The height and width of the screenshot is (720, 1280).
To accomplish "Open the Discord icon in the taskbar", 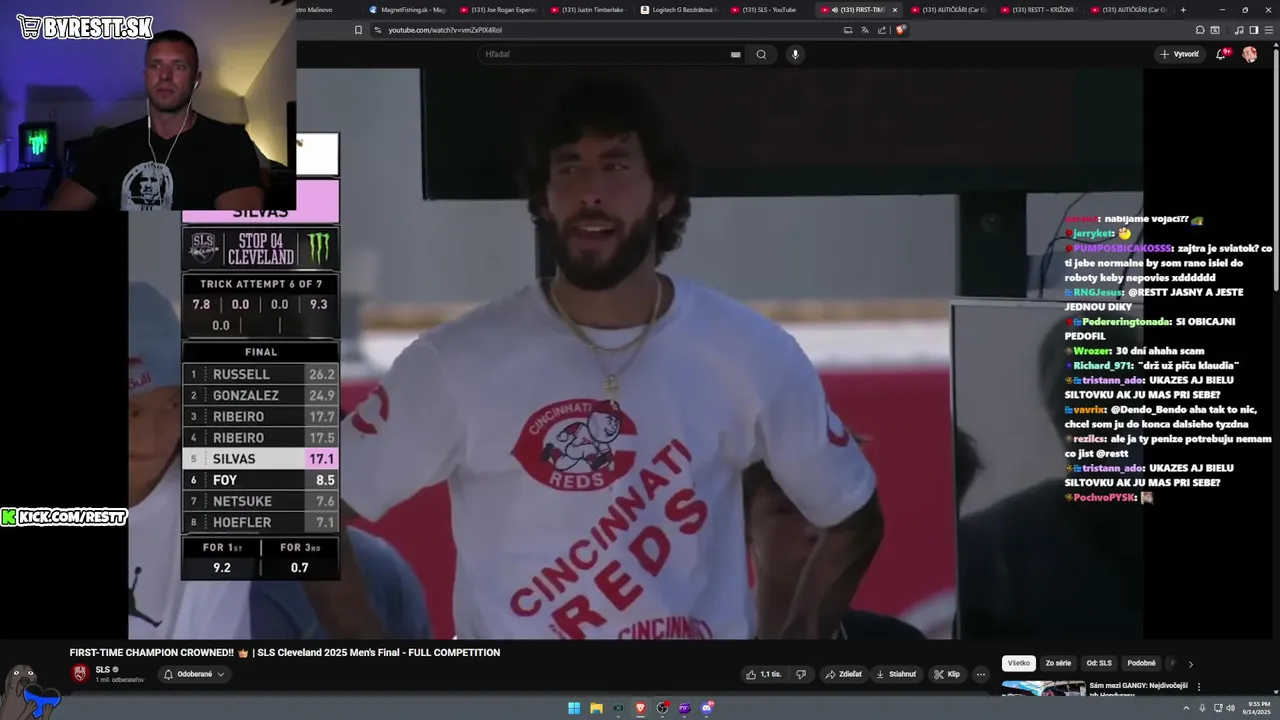I will click(707, 708).
